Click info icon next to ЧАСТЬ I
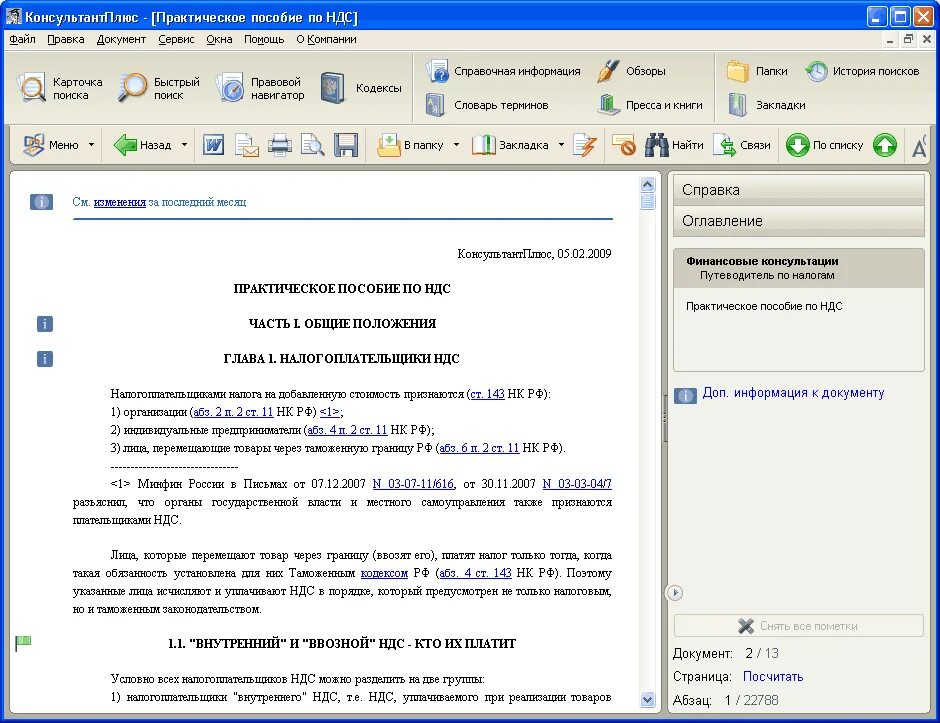The width and height of the screenshot is (940, 723). (x=45, y=324)
